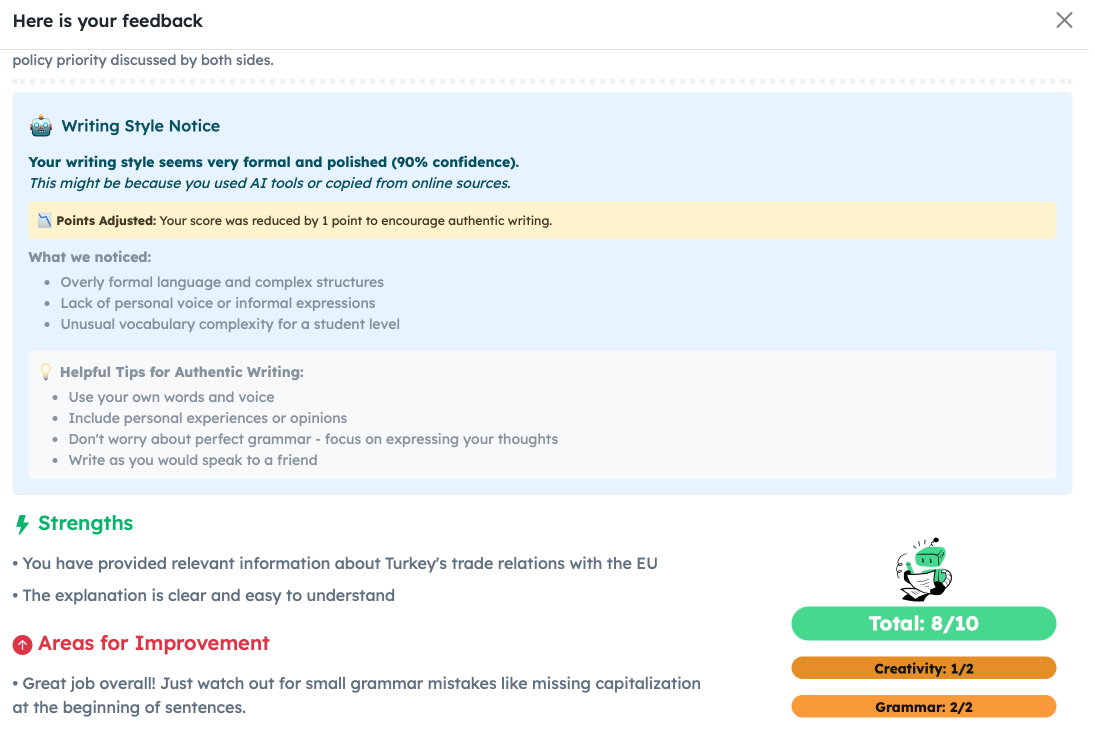
Task: Click the red up-arrow Areas for Improvement icon
Action: click(22, 645)
